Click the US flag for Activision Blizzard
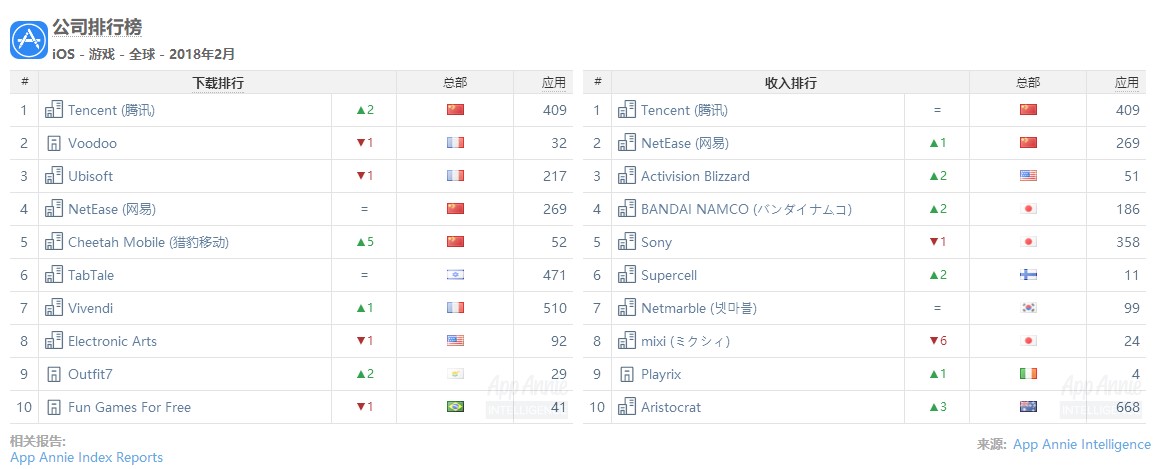1169x469 pixels. [1028, 176]
